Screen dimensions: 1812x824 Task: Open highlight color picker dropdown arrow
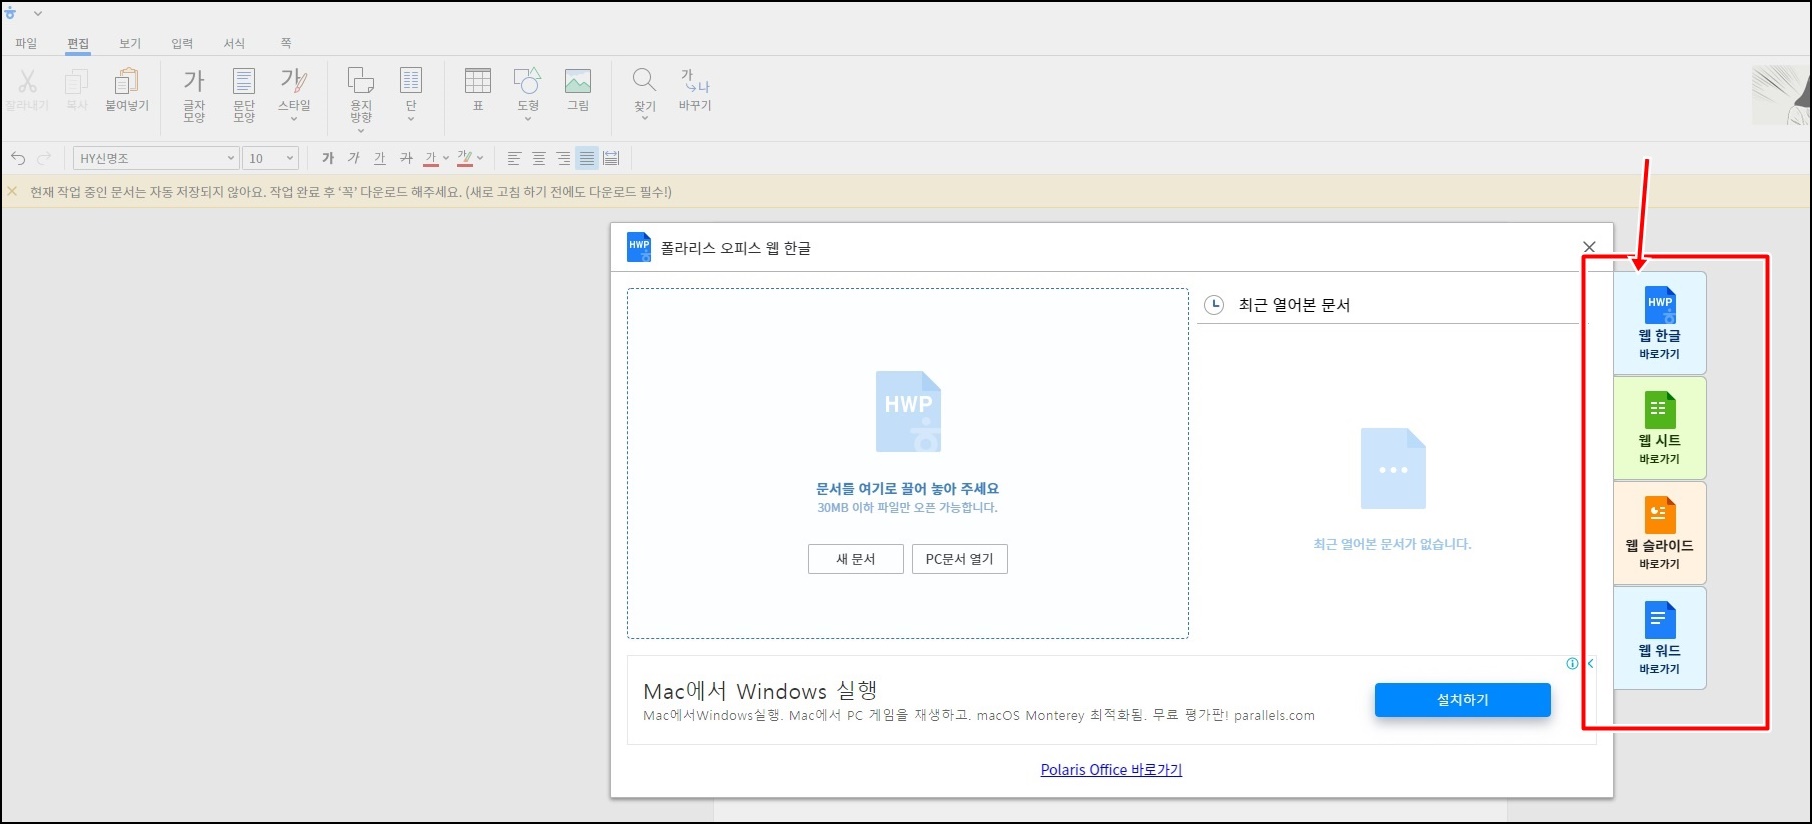coord(480,158)
